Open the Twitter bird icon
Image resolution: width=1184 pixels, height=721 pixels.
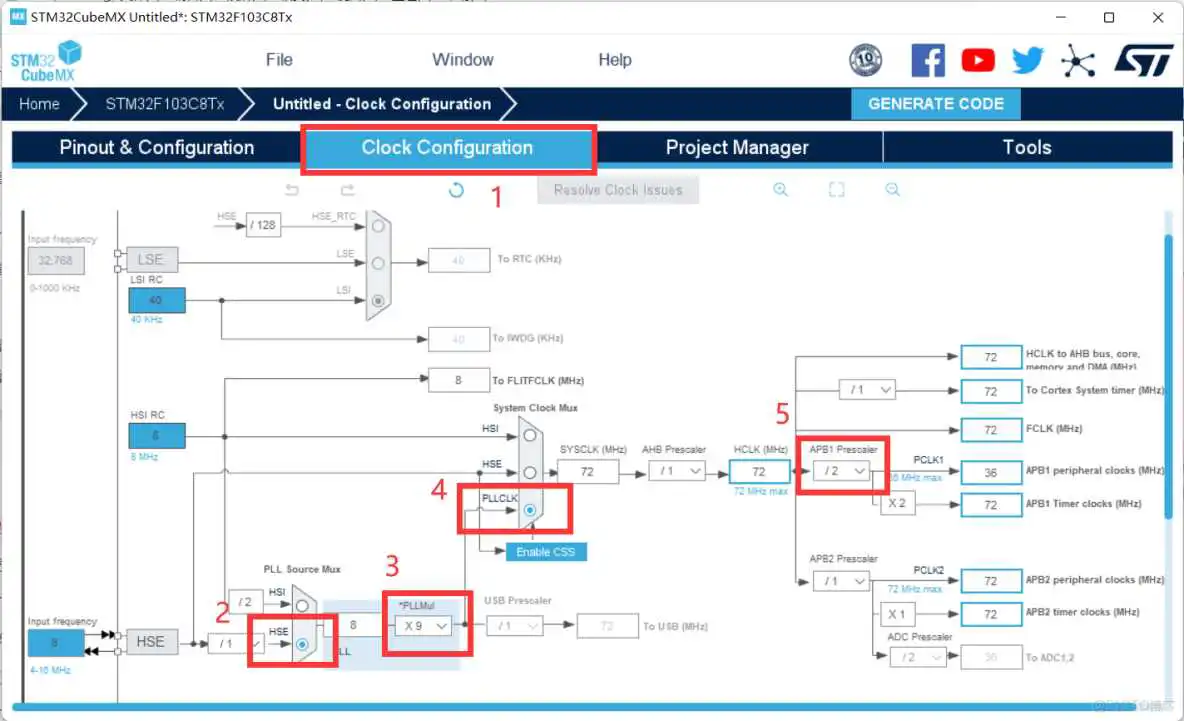click(1027, 61)
